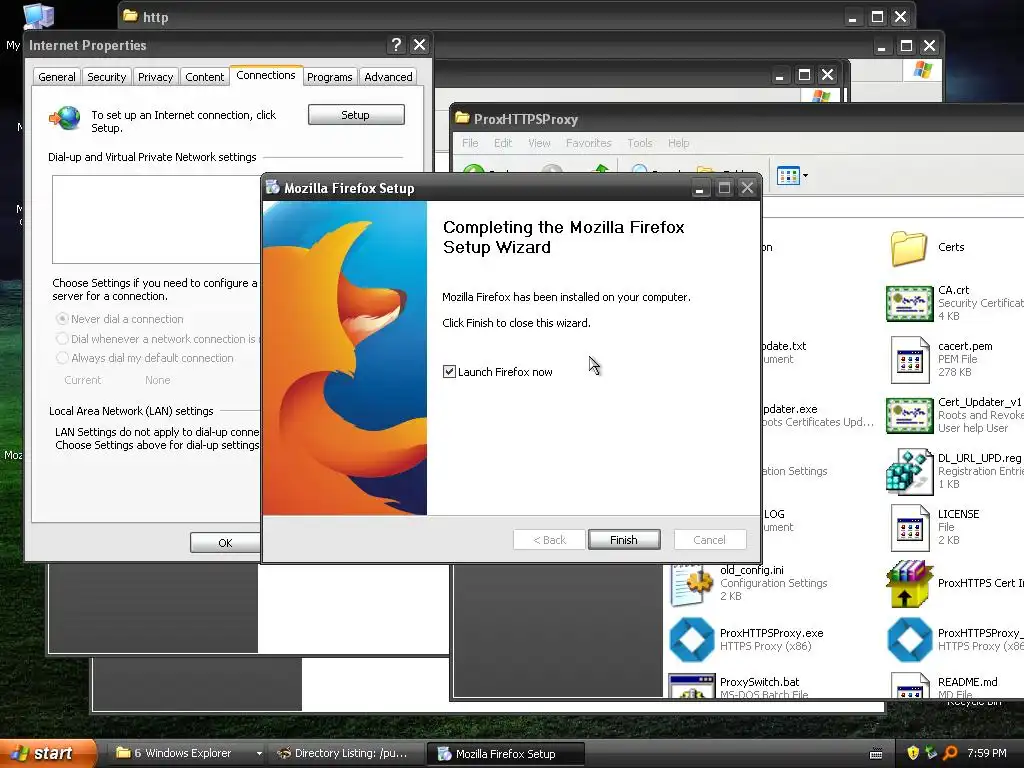Open Tools menu in ProxHTTPSProxy window
The height and width of the screenshot is (768, 1024).
[x=640, y=143]
